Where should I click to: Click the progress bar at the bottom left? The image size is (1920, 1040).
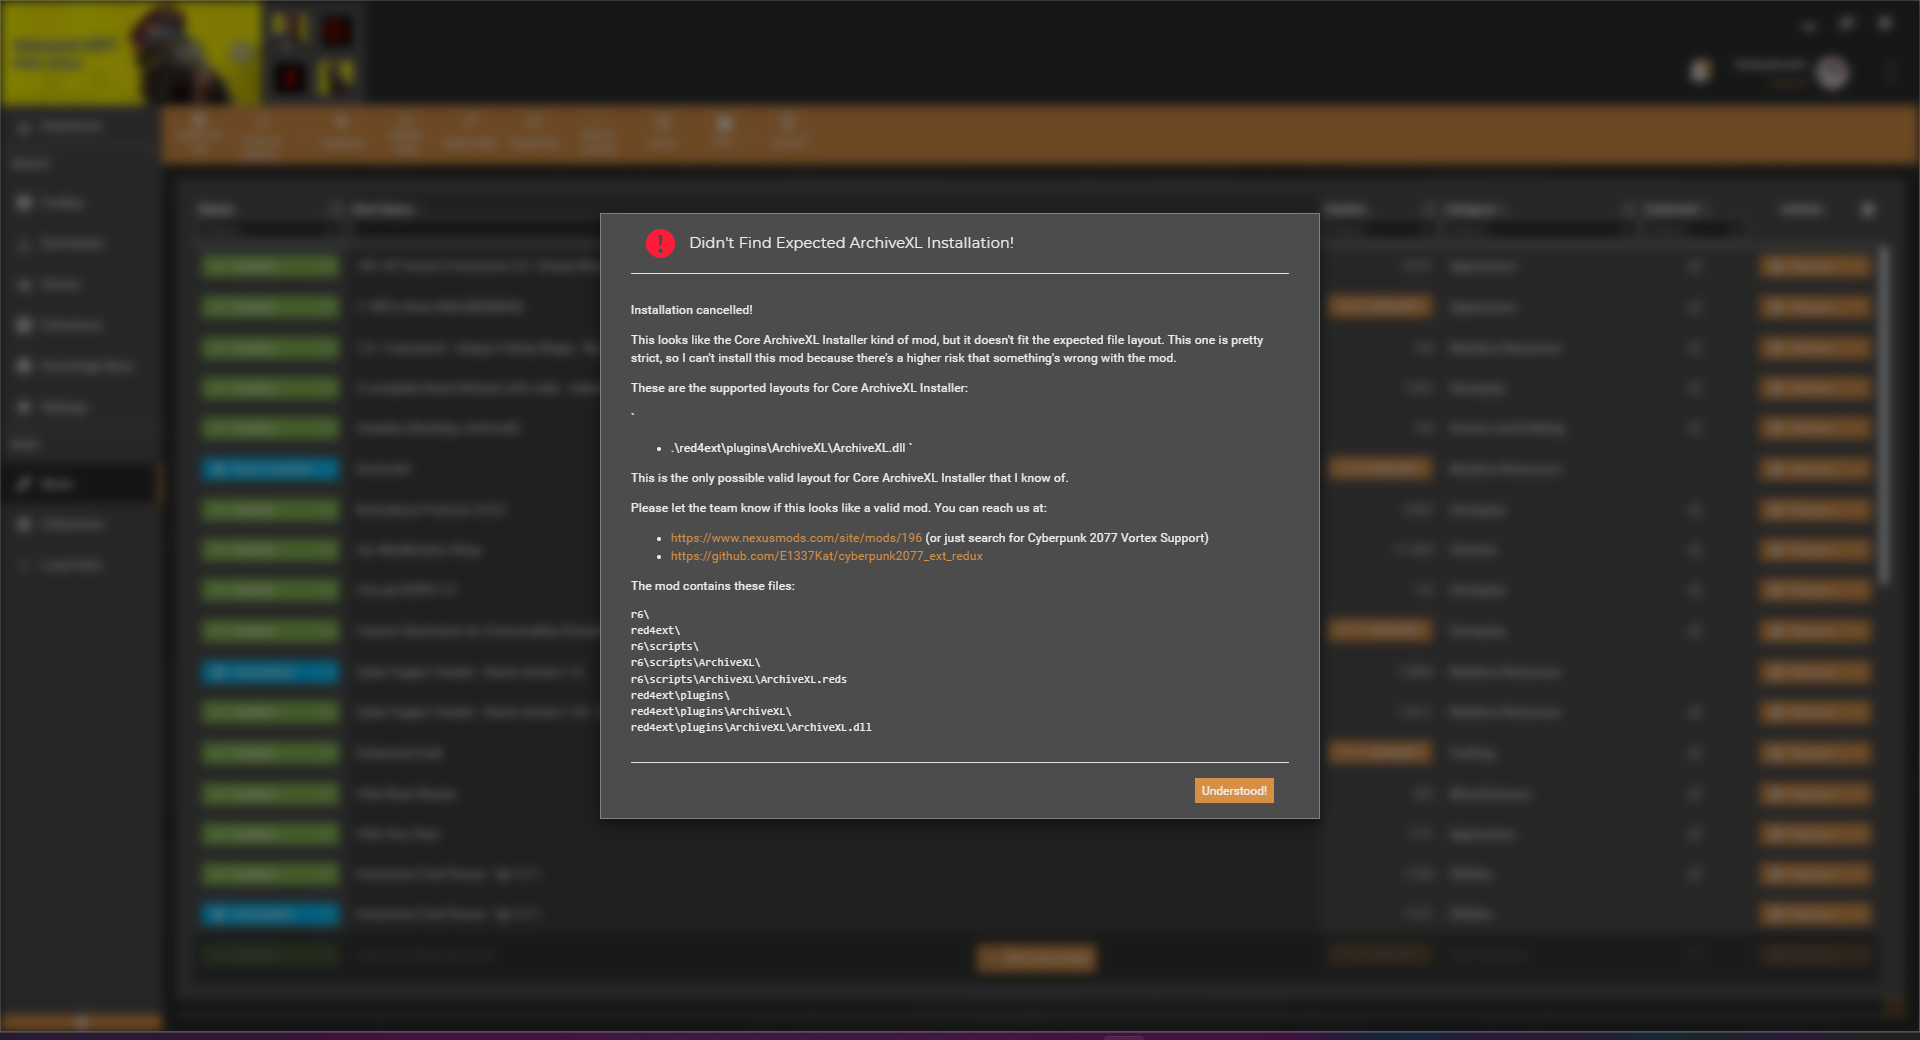click(80, 1022)
